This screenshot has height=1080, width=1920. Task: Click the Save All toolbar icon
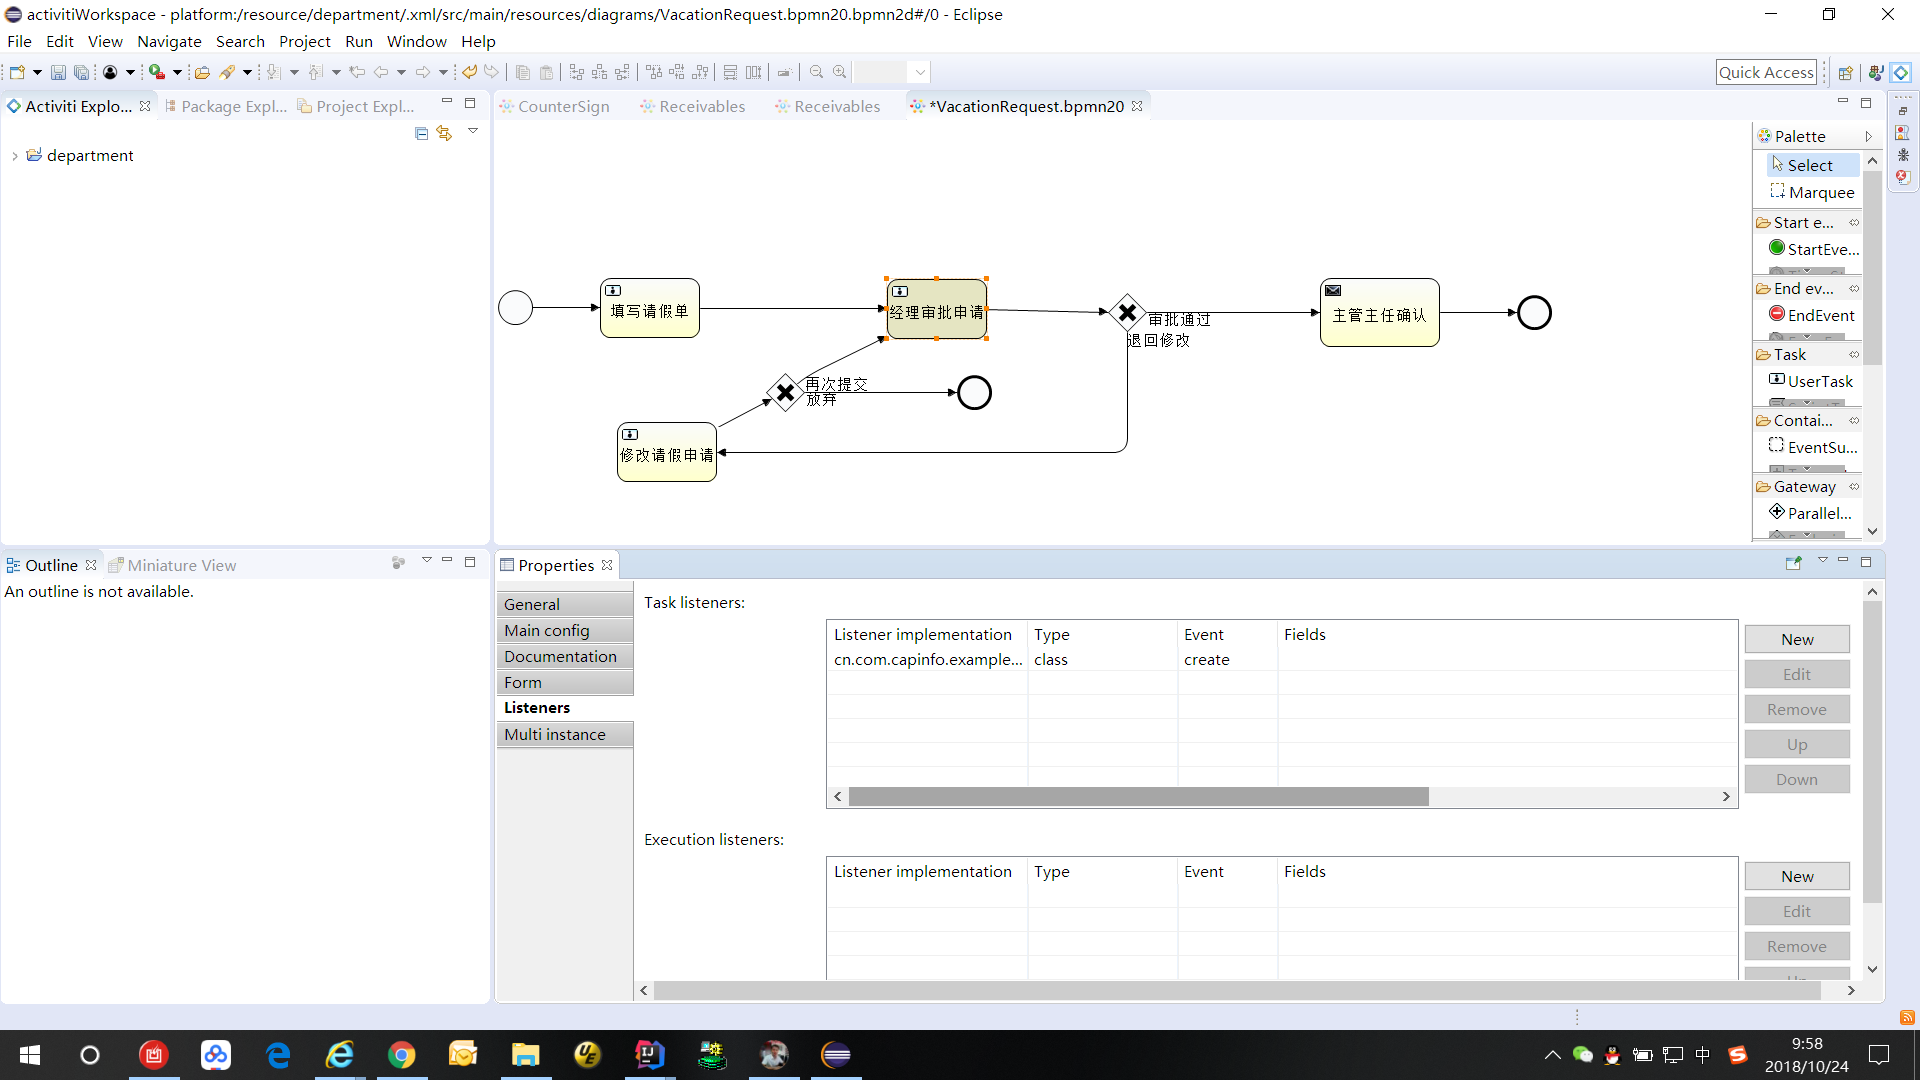point(82,72)
